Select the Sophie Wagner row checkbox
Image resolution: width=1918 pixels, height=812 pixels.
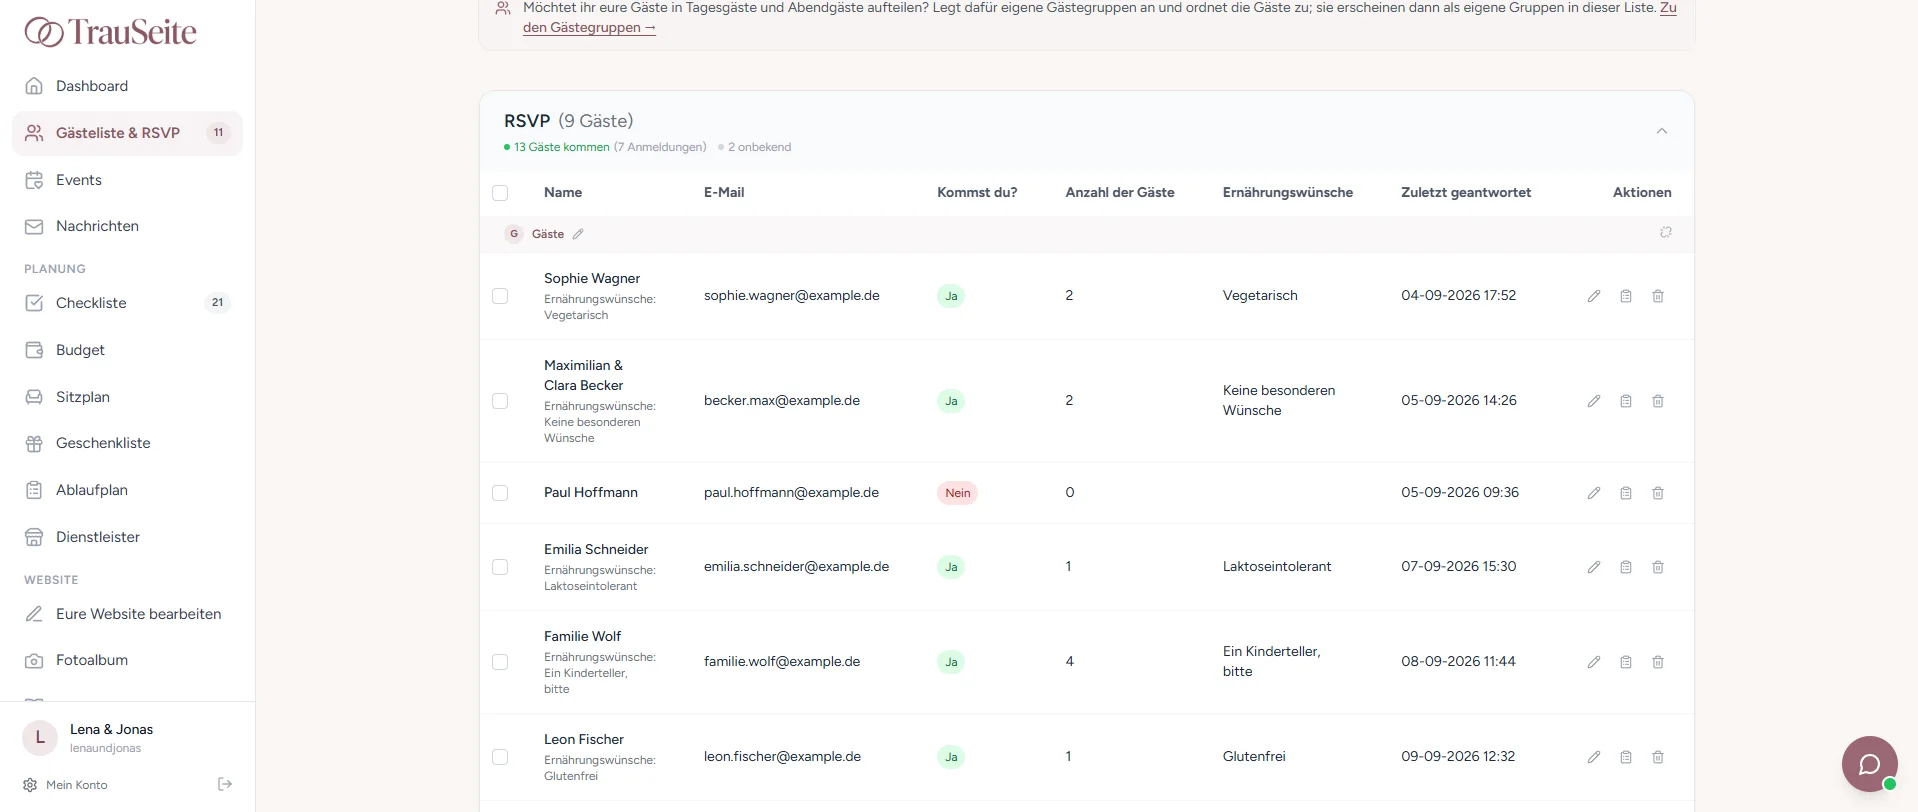(500, 296)
